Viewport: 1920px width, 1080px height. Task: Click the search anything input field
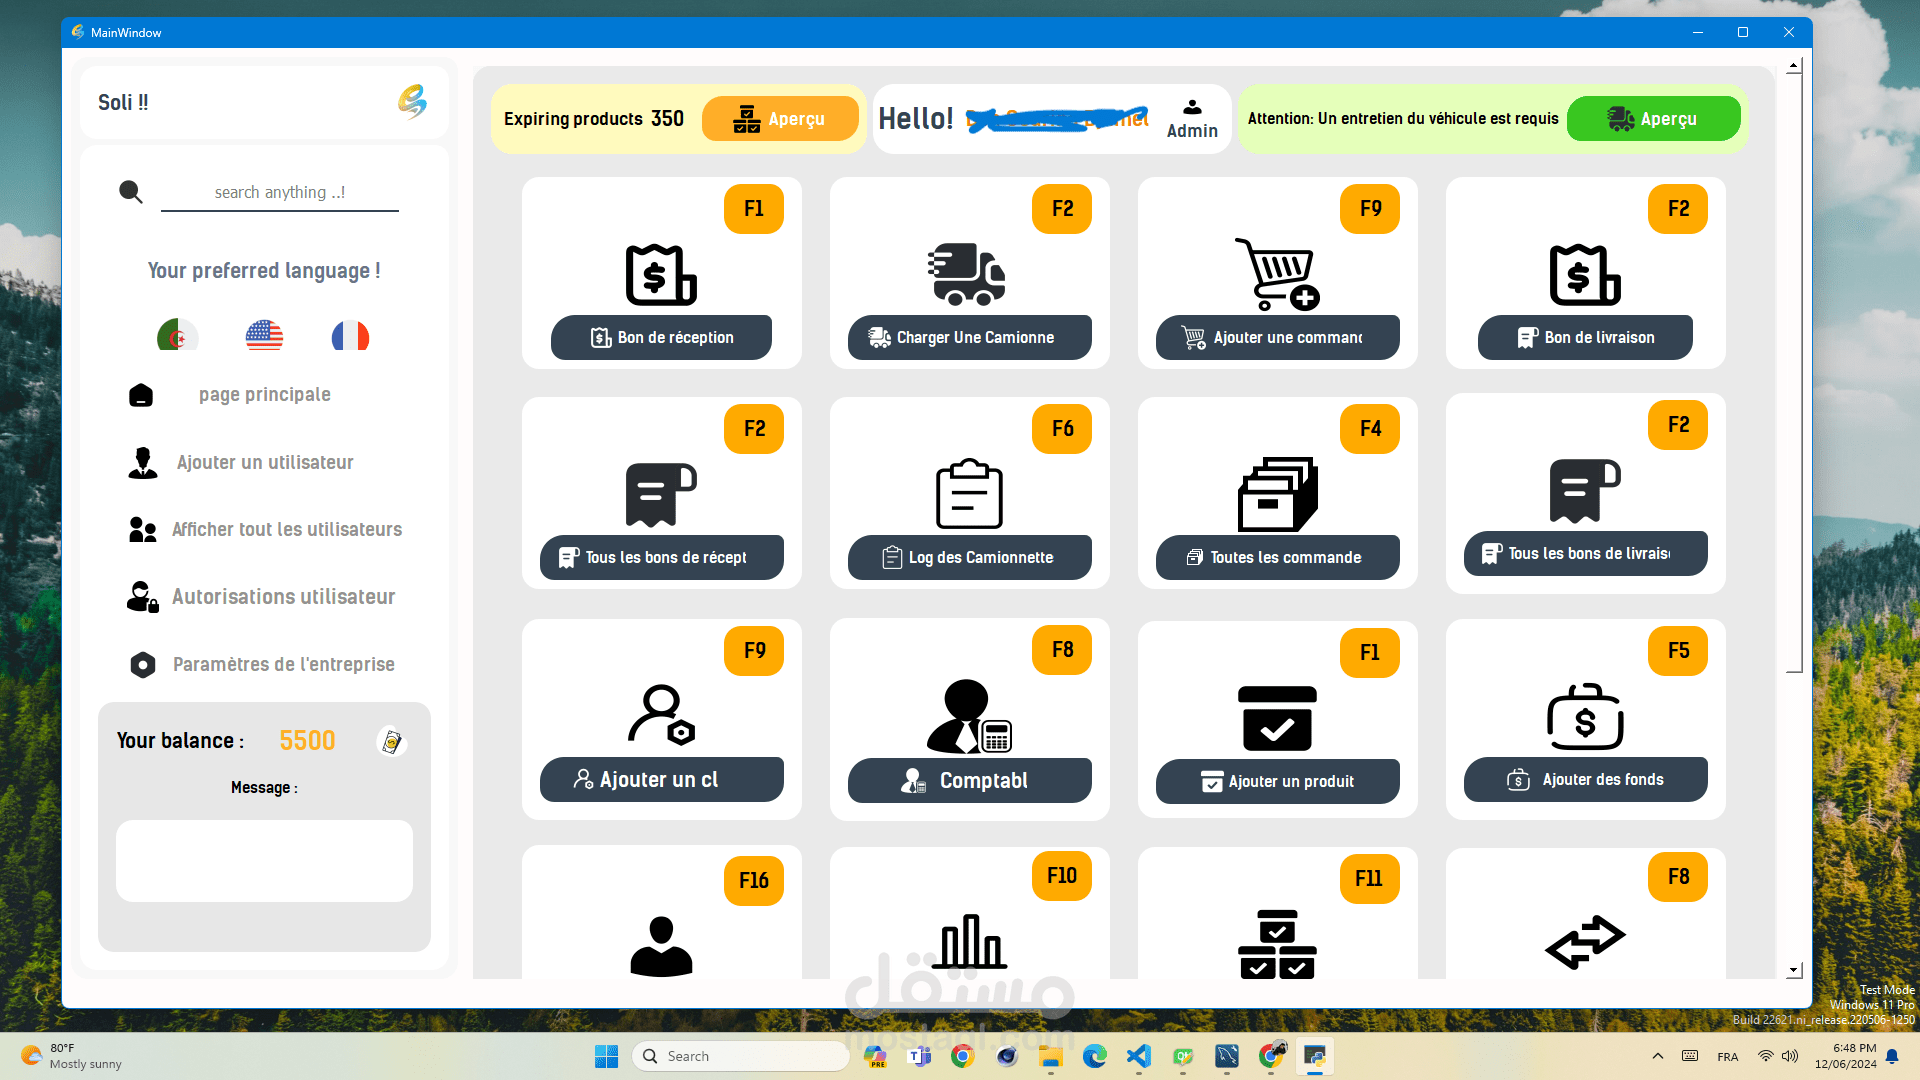(x=280, y=192)
